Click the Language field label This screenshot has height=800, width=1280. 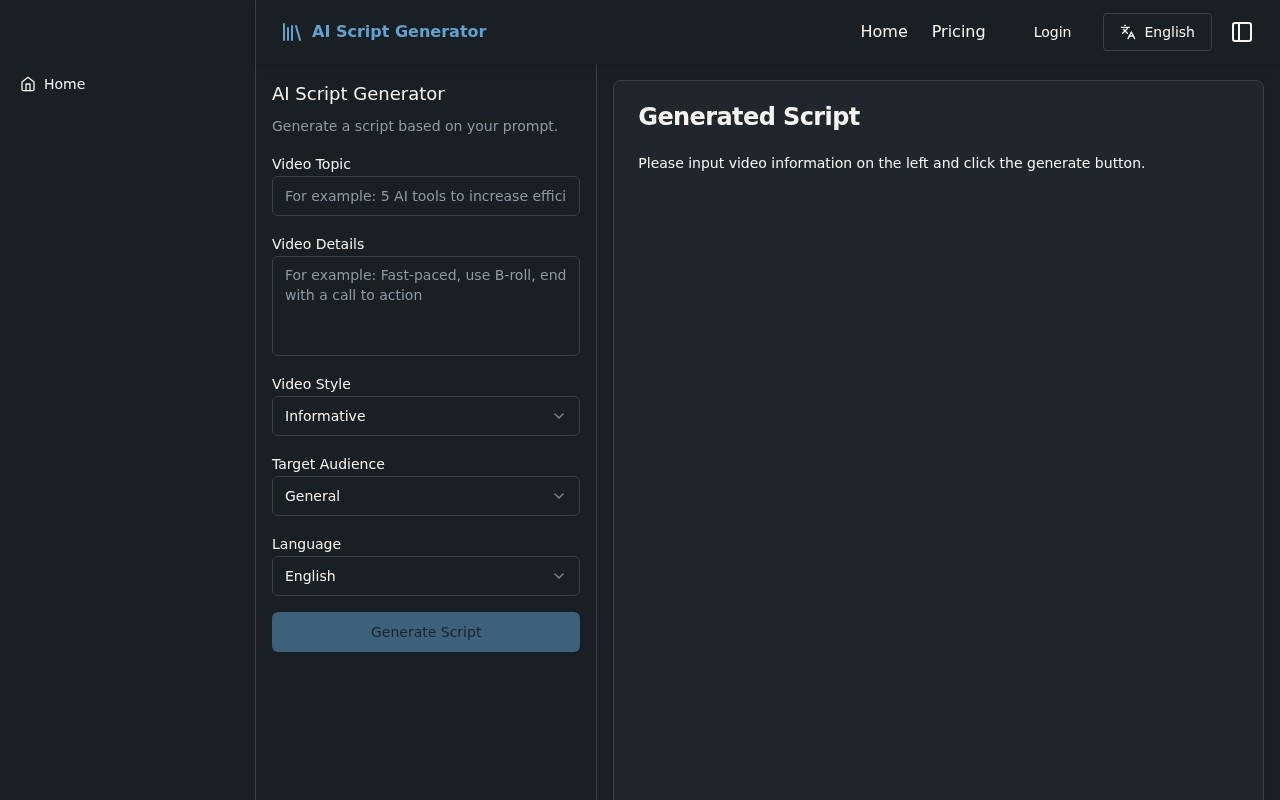[306, 544]
